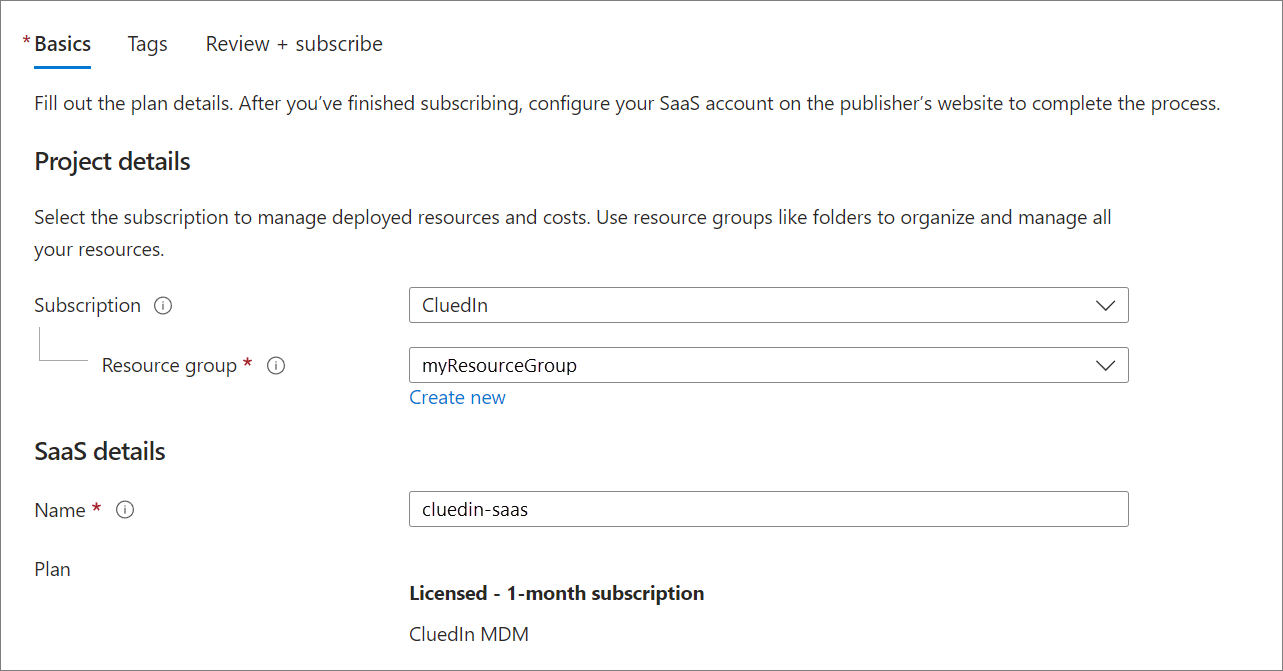Select the Project details heading
The width and height of the screenshot is (1283, 671).
(x=112, y=162)
